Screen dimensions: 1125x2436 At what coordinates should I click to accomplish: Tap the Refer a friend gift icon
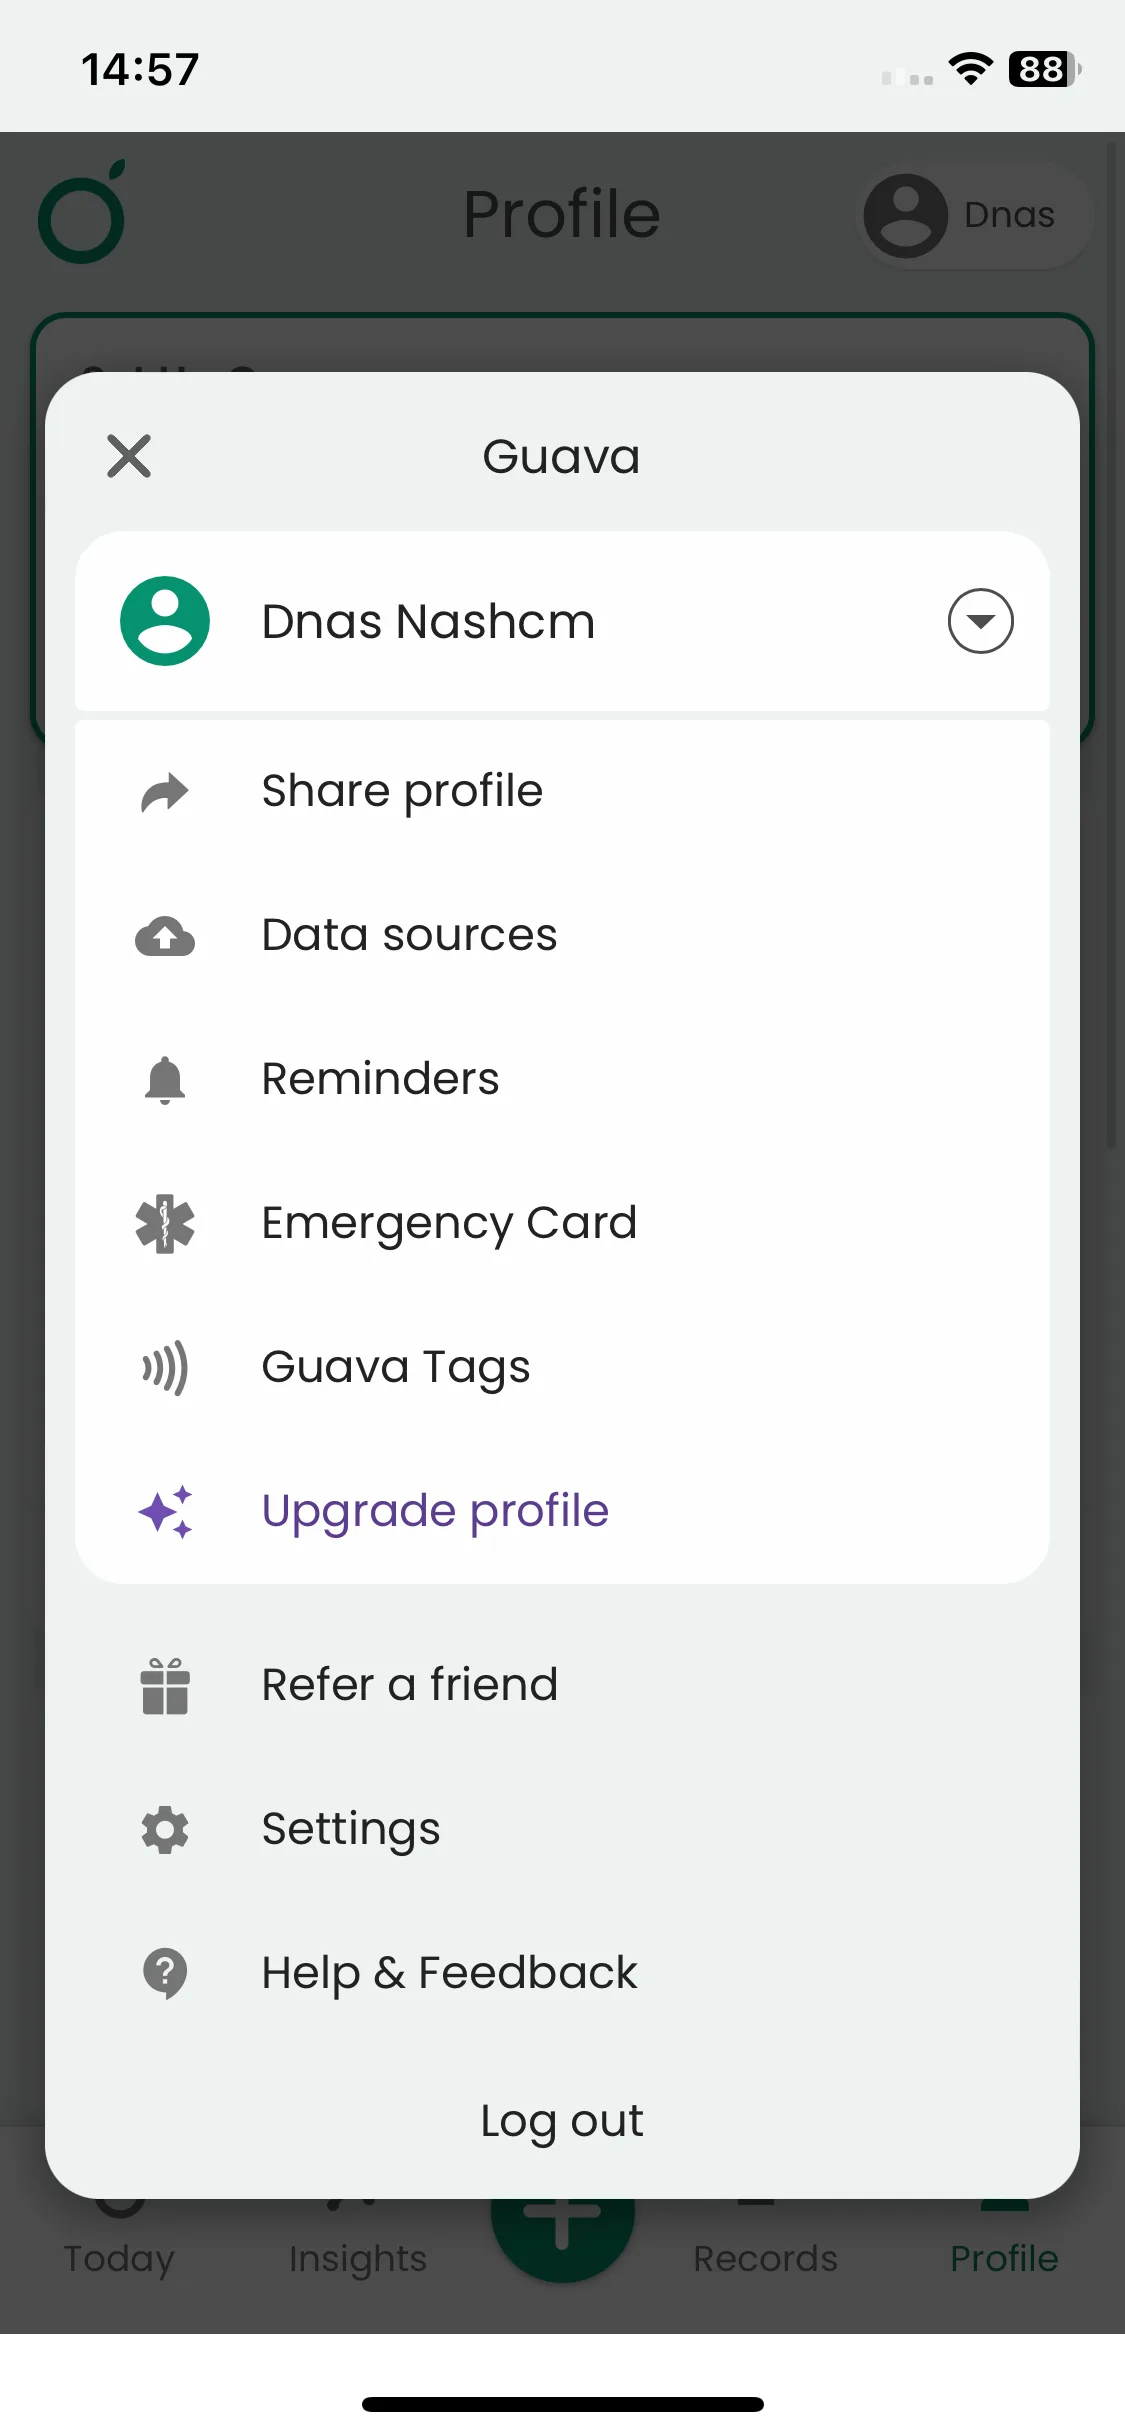tap(165, 1686)
